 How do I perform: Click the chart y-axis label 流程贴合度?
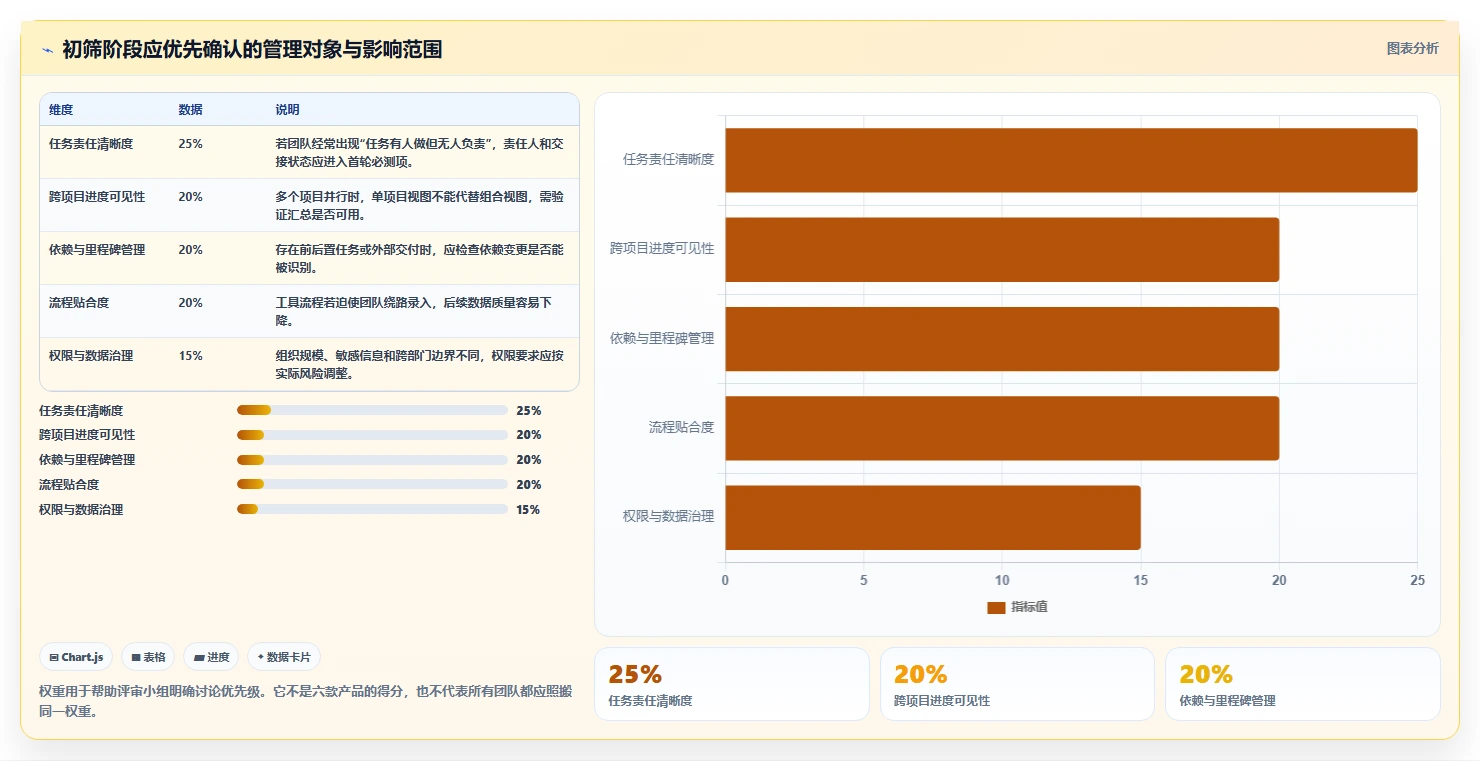681,428
